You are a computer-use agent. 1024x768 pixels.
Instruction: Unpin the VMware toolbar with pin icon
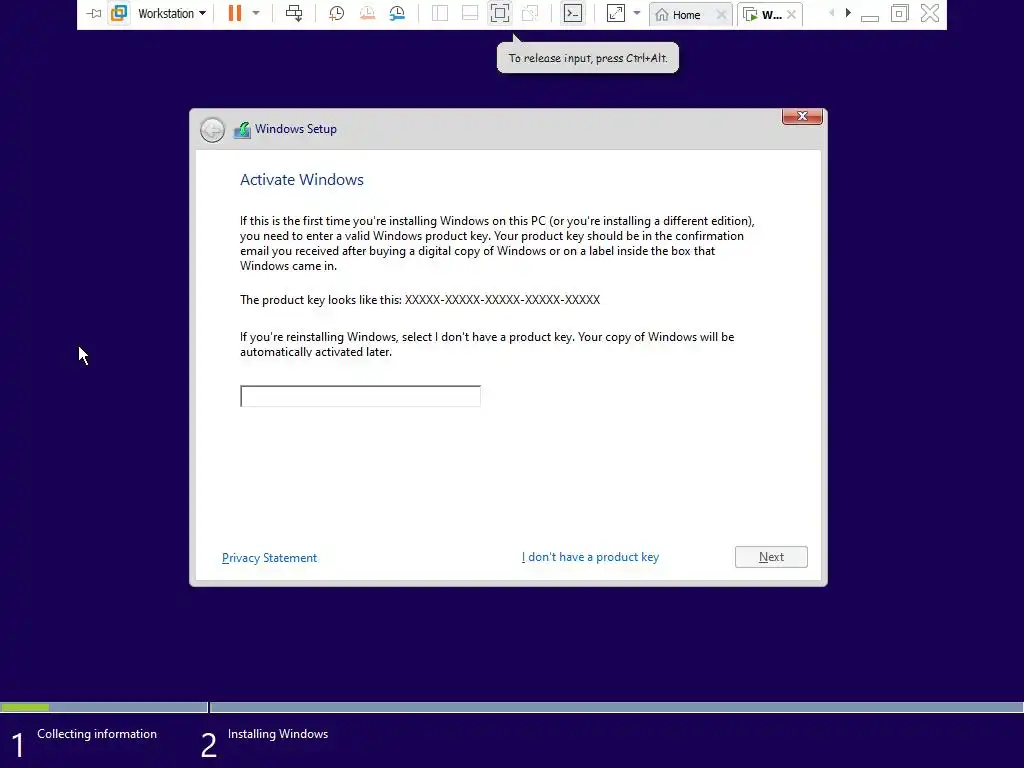coord(94,14)
